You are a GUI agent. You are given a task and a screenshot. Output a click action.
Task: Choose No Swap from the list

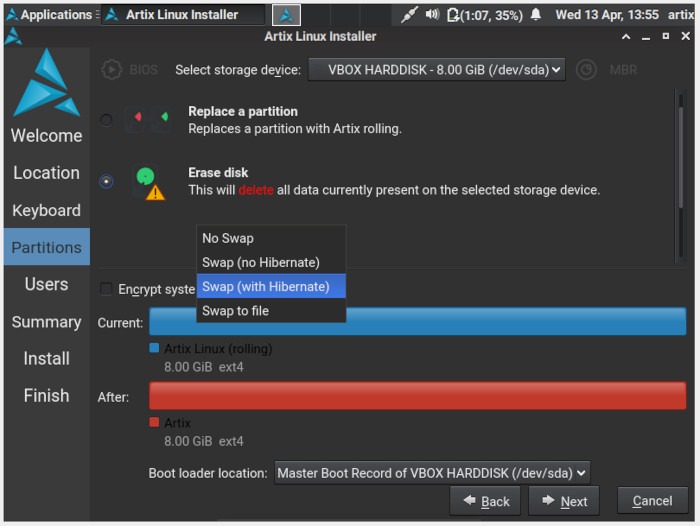pyautogui.click(x=271, y=238)
